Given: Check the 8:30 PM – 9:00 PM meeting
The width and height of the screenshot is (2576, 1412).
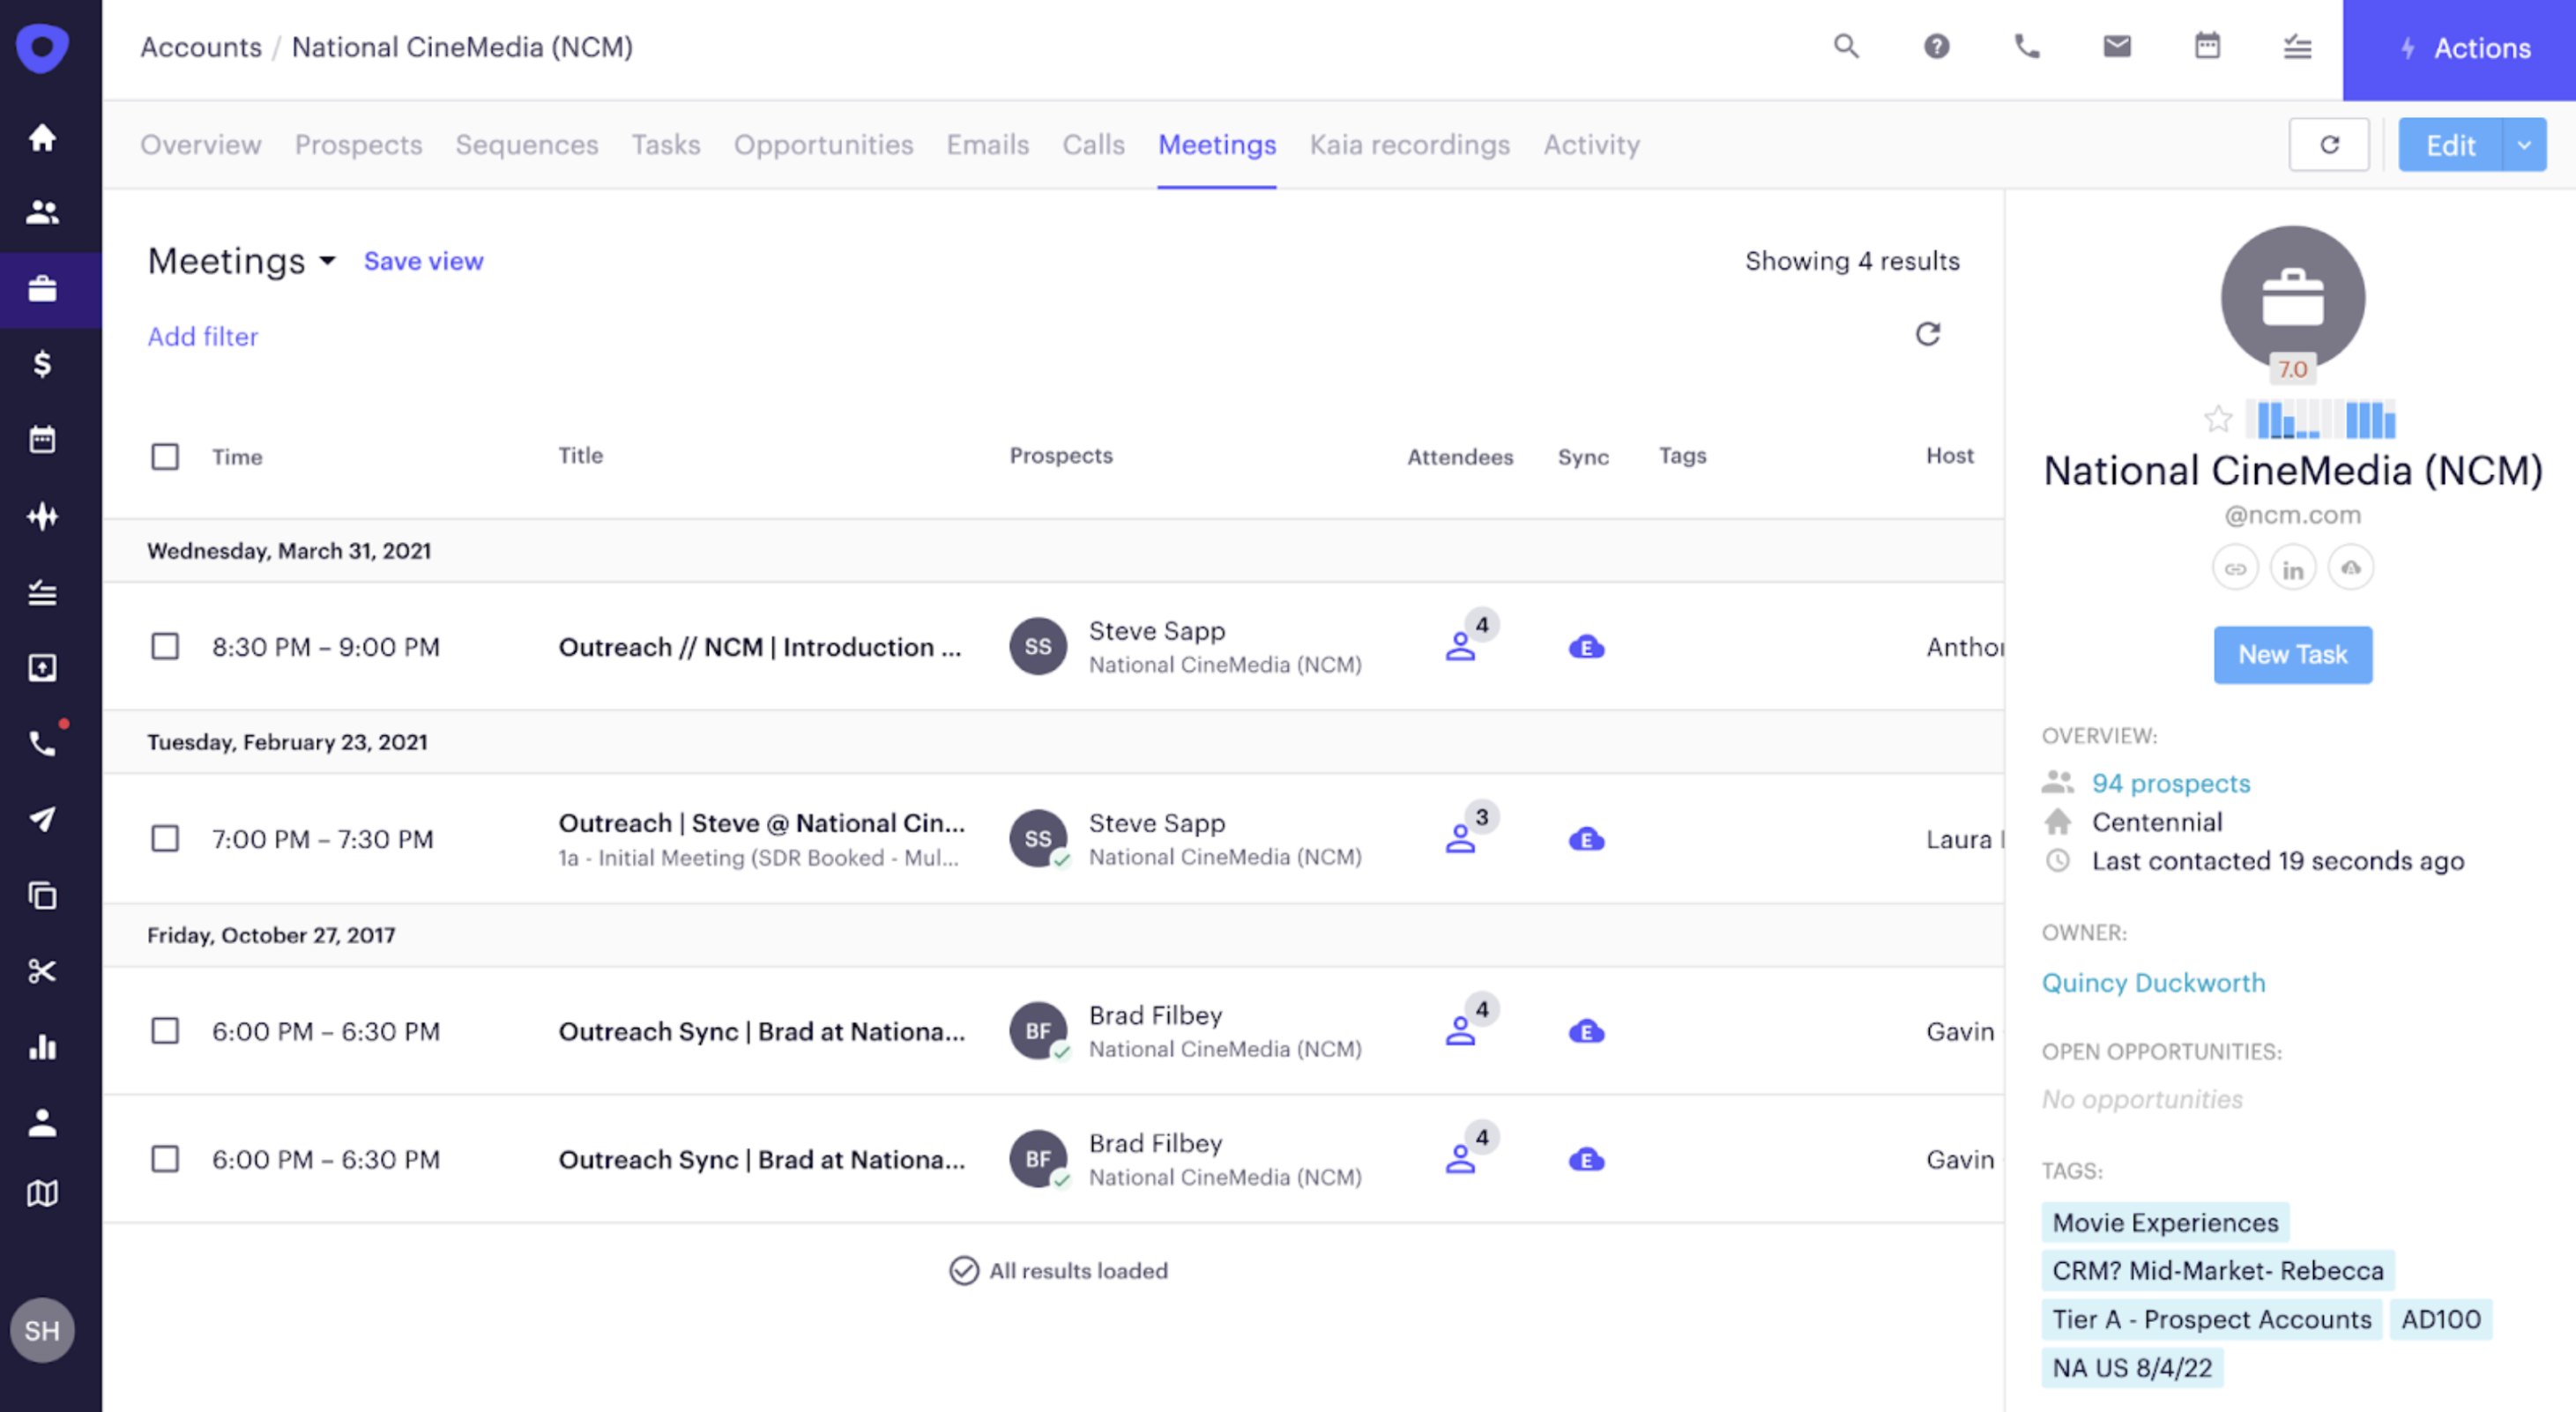Looking at the screenshot, I should coord(165,647).
